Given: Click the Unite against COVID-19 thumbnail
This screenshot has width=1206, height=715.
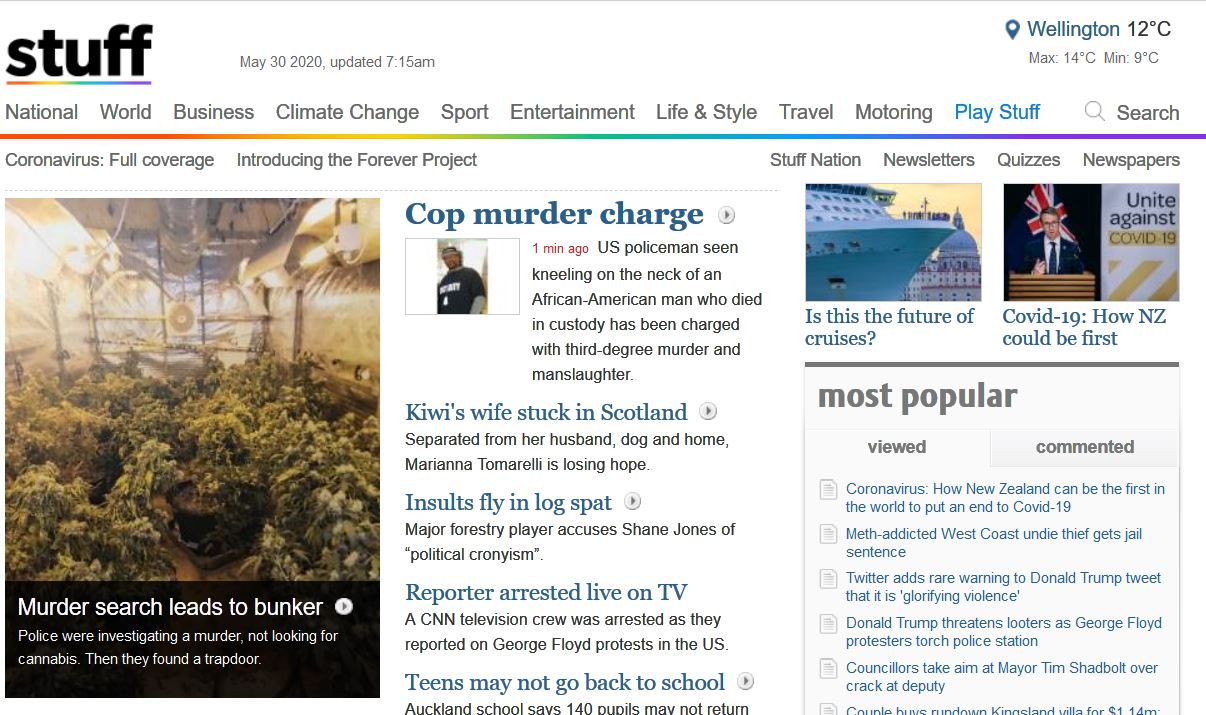Looking at the screenshot, I should click(1091, 242).
